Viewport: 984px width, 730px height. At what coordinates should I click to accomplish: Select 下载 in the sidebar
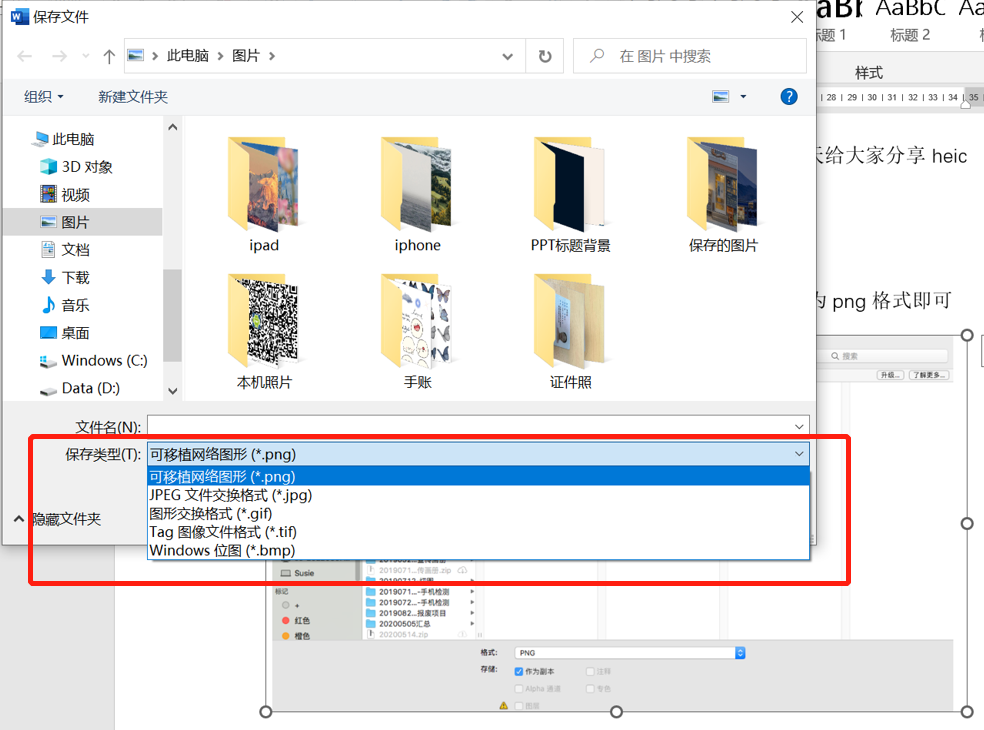coord(65,277)
